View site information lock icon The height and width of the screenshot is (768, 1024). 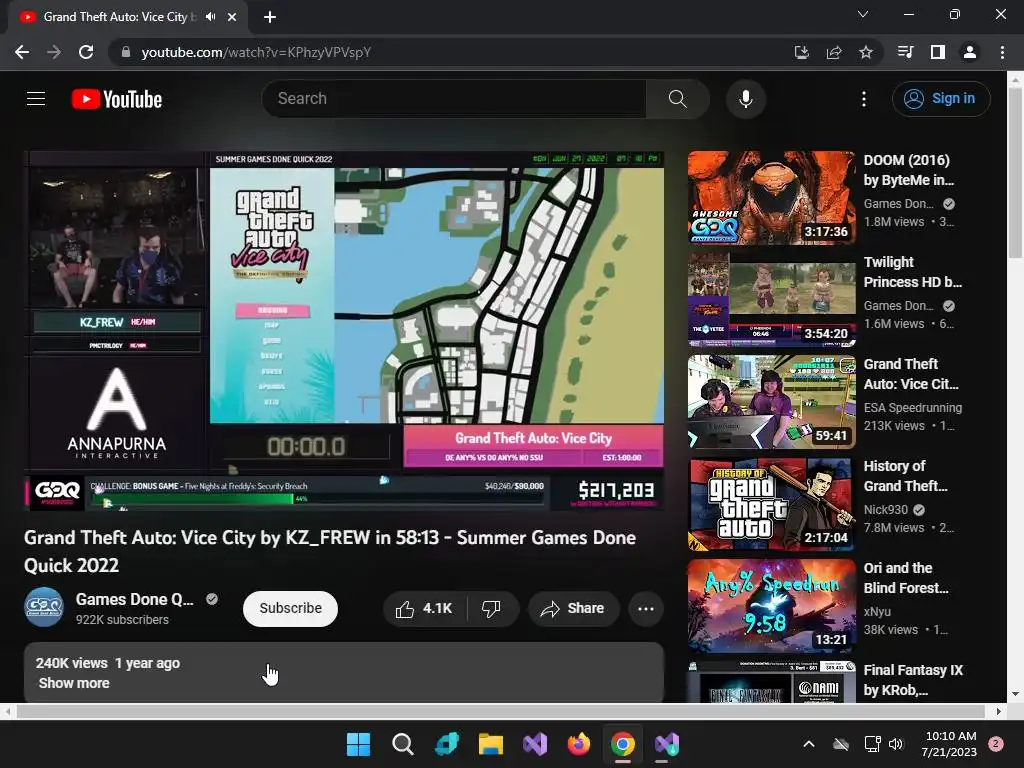coord(126,52)
